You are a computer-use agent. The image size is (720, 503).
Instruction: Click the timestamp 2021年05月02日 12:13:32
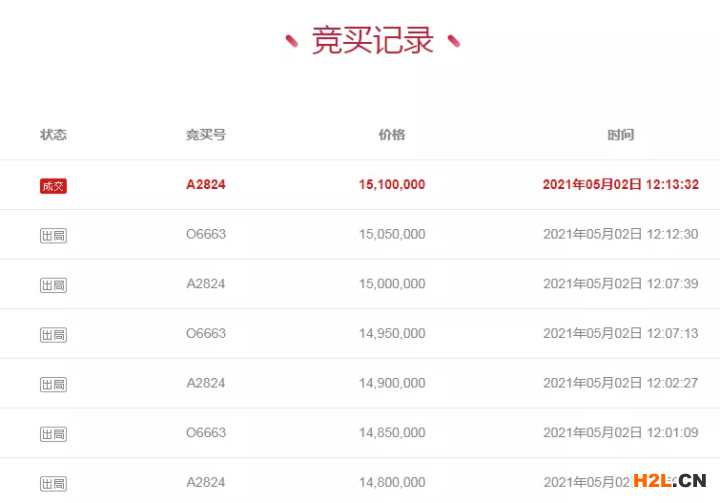[620, 184]
